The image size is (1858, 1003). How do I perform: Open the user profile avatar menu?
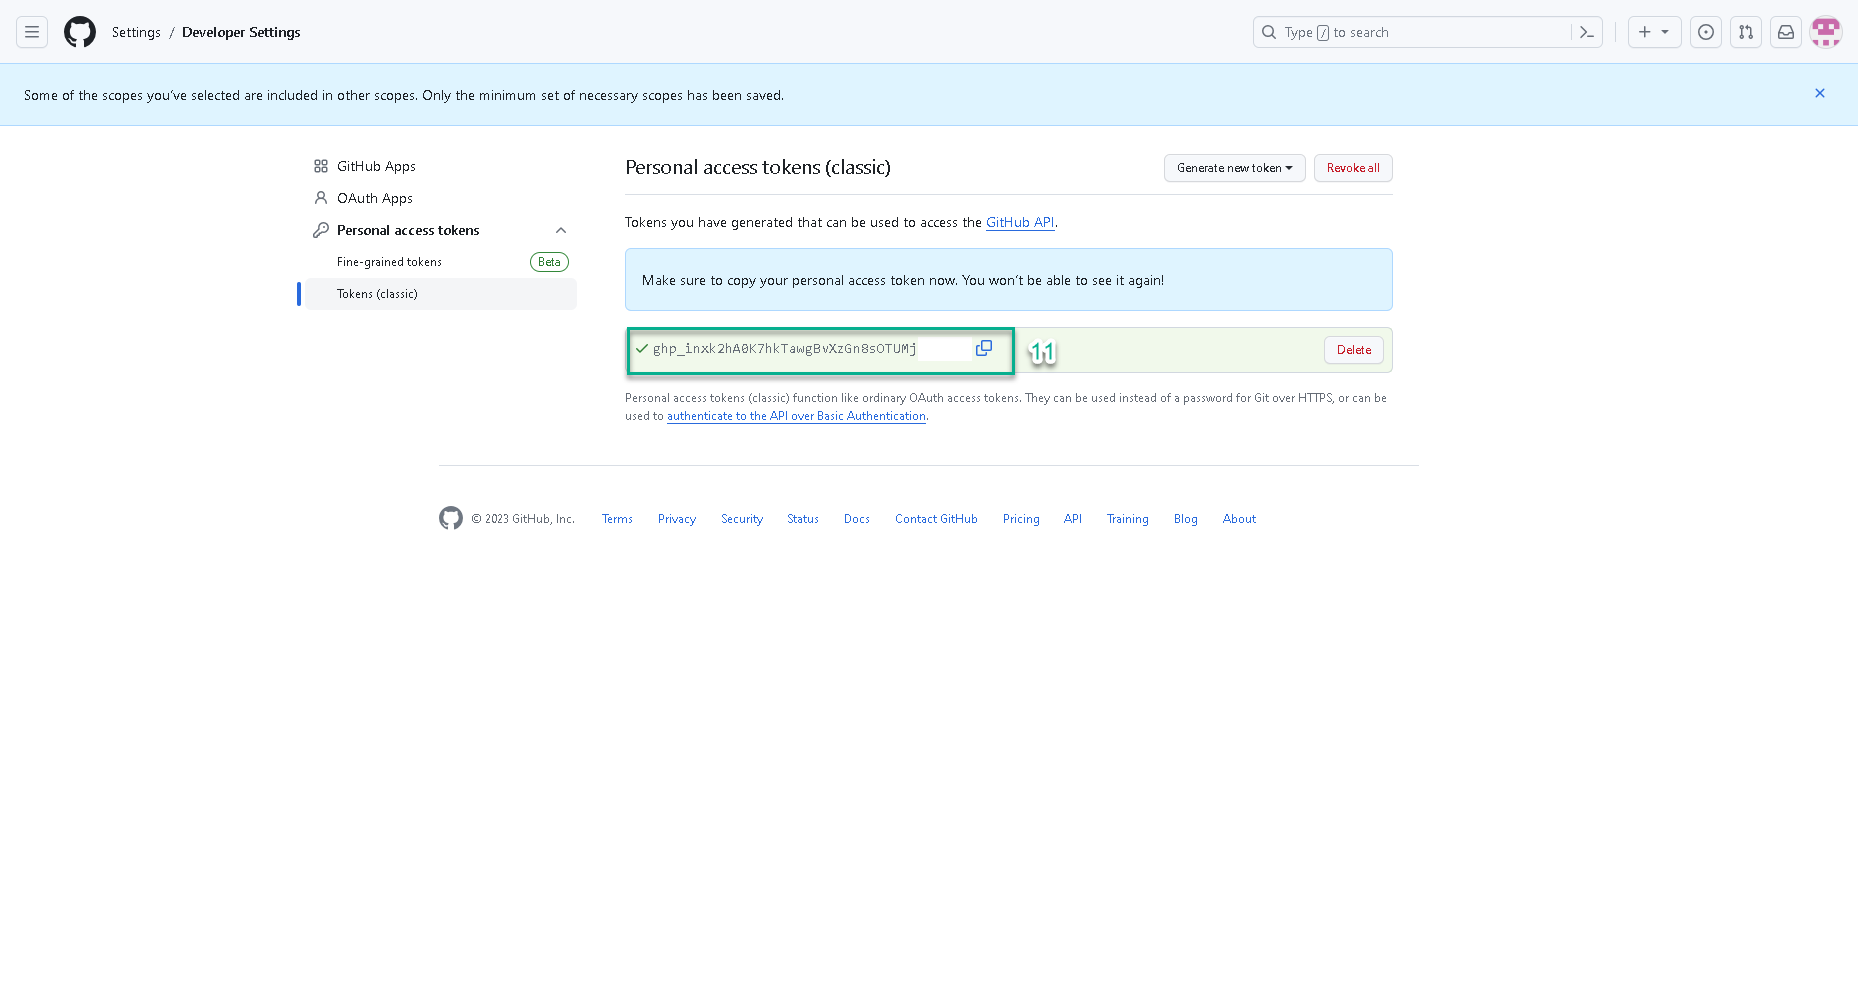click(1826, 32)
